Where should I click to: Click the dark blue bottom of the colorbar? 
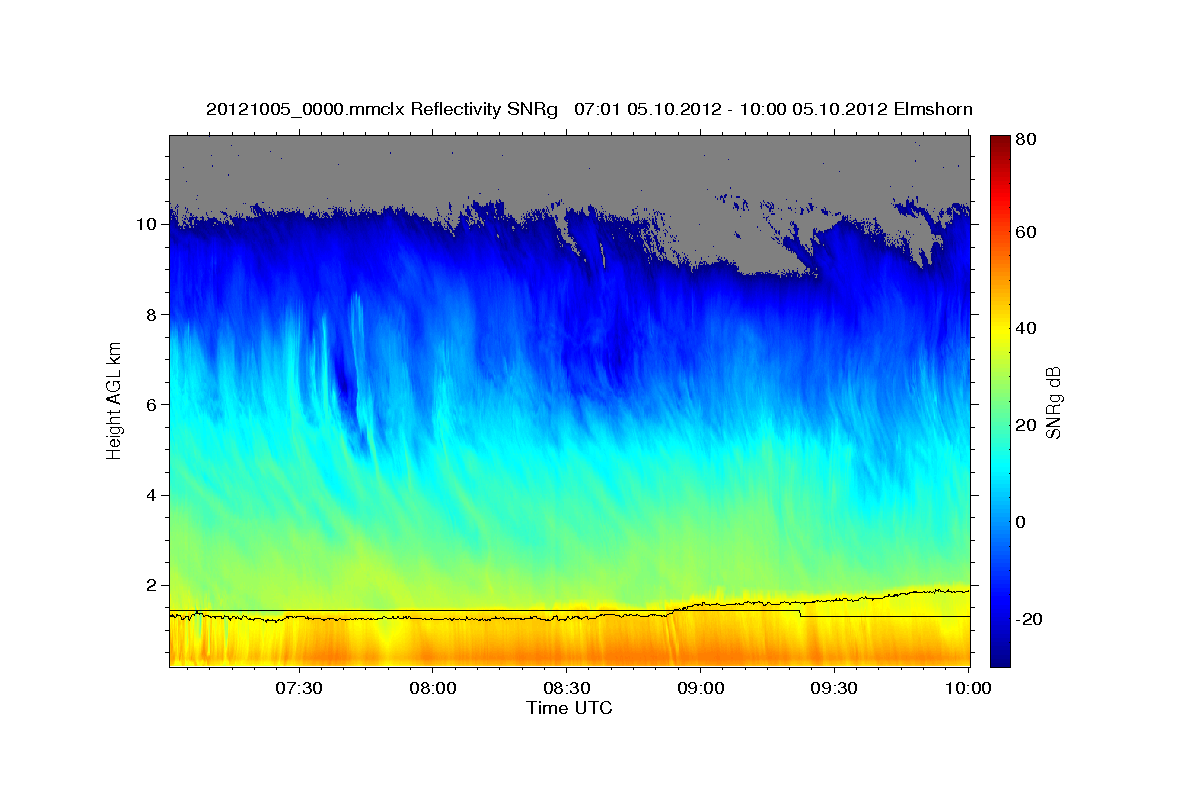pos(999,655)
